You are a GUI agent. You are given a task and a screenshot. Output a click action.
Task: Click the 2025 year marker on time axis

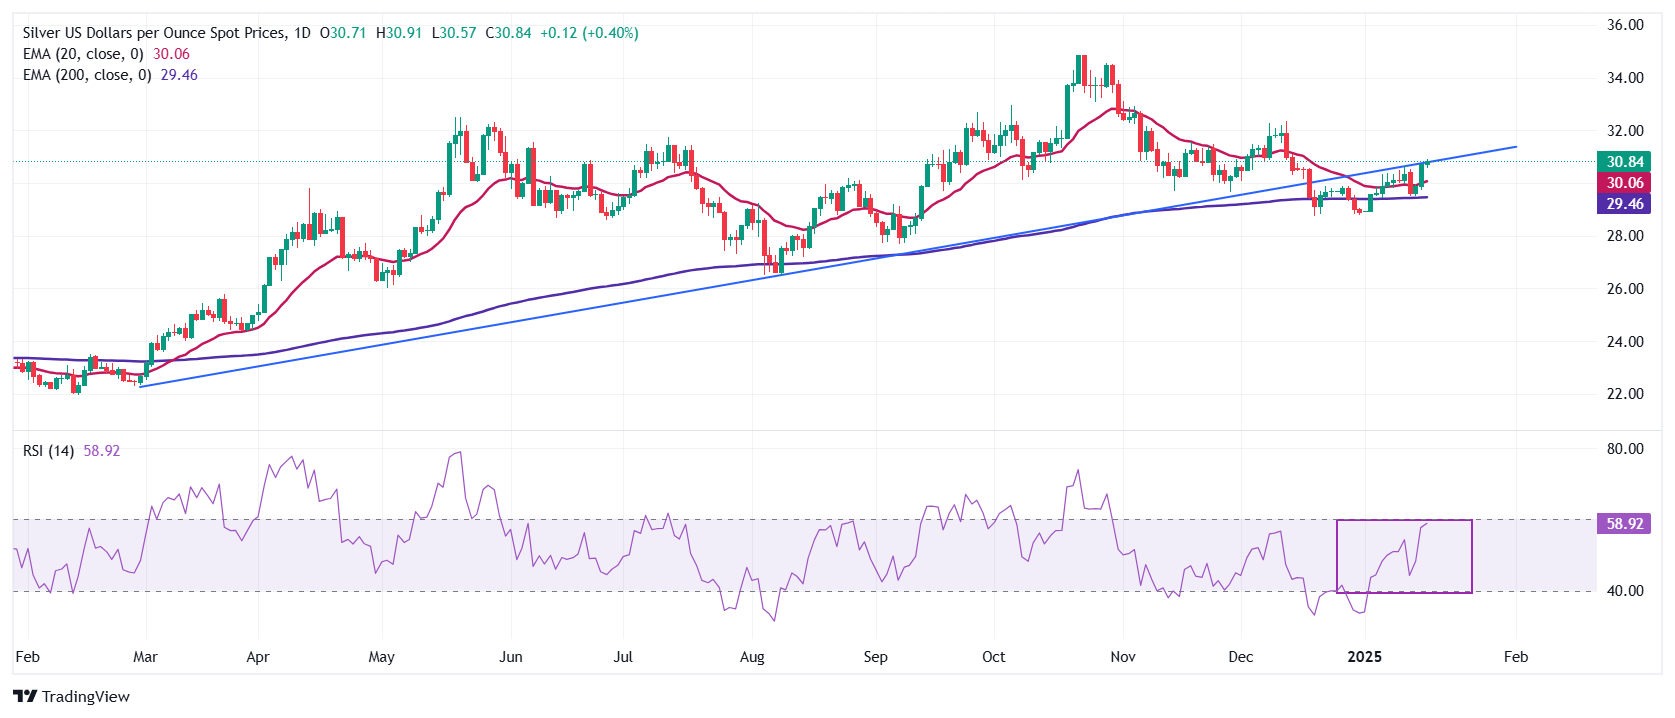pyautogui.click(x=1364, y=657)
